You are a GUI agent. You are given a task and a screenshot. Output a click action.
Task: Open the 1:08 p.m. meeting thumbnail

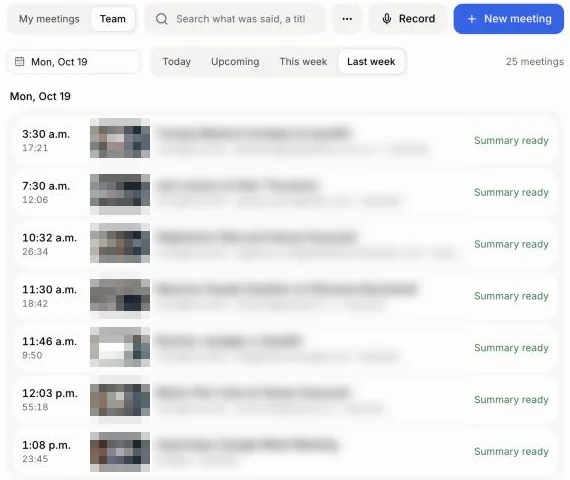pyautogui.click(x=120, y=452)
